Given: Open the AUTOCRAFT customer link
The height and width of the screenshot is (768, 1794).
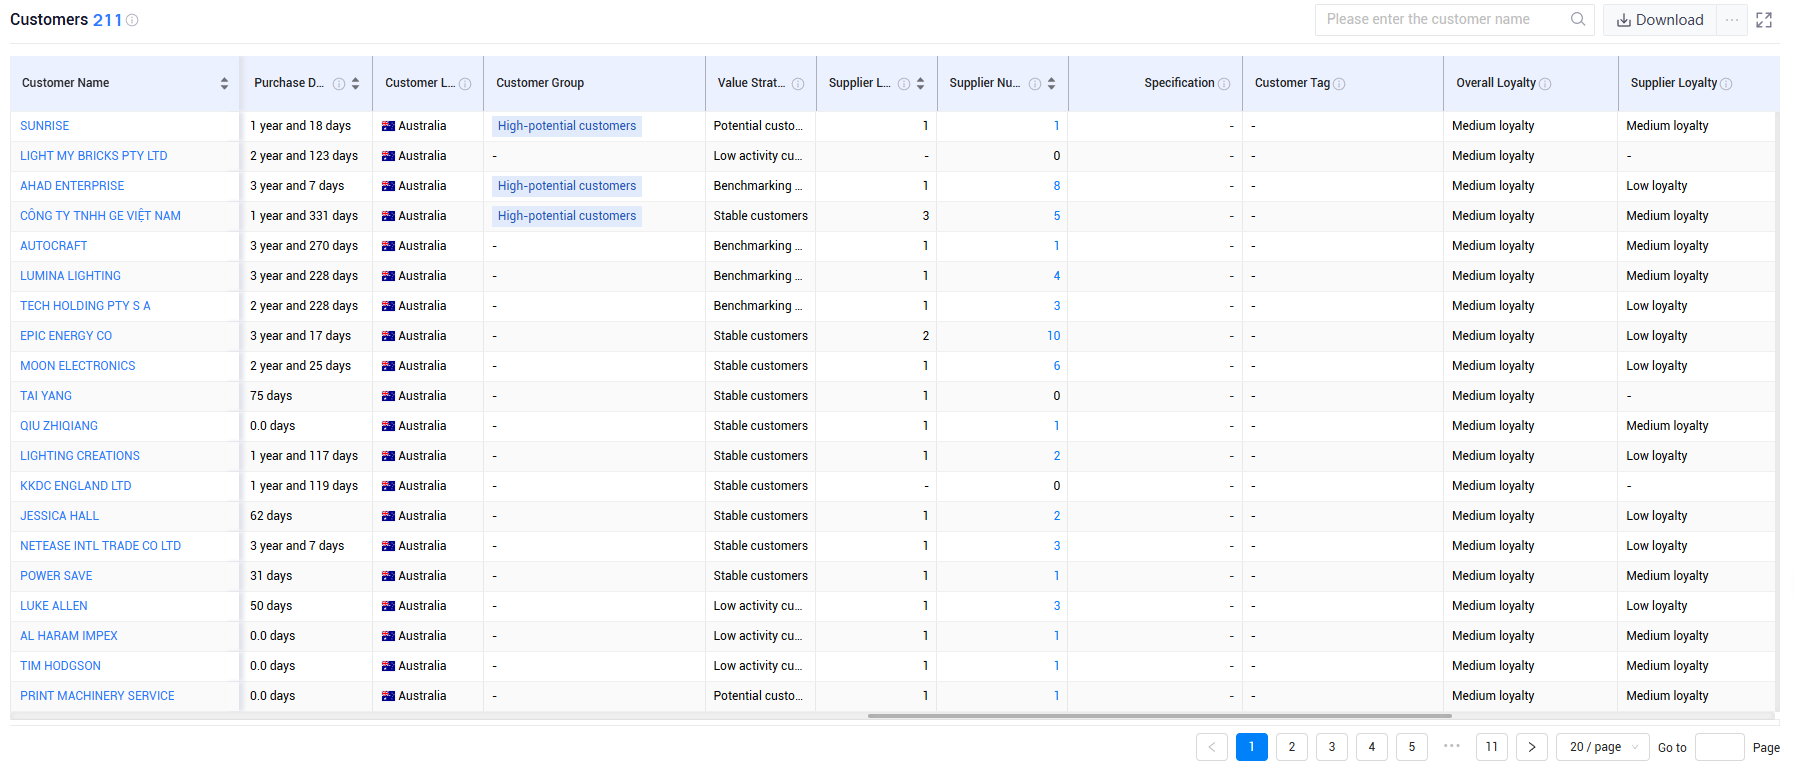Looking at the screenshot, I should pos(54,246).
